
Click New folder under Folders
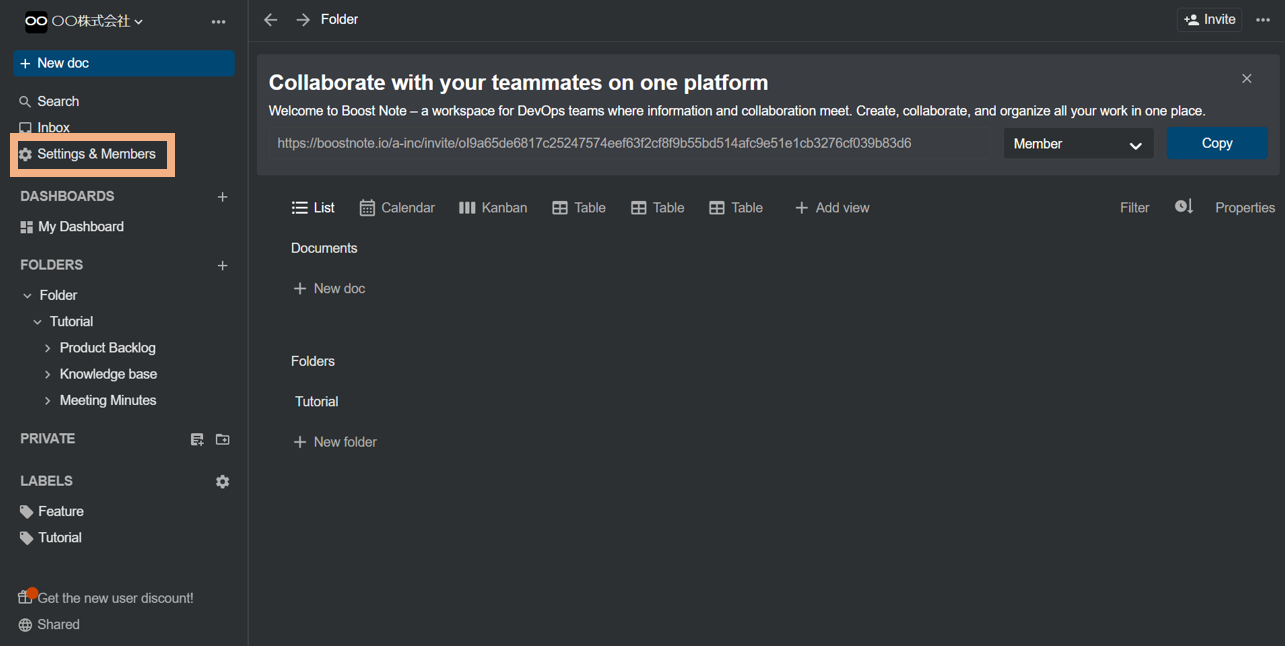[335, 442]
